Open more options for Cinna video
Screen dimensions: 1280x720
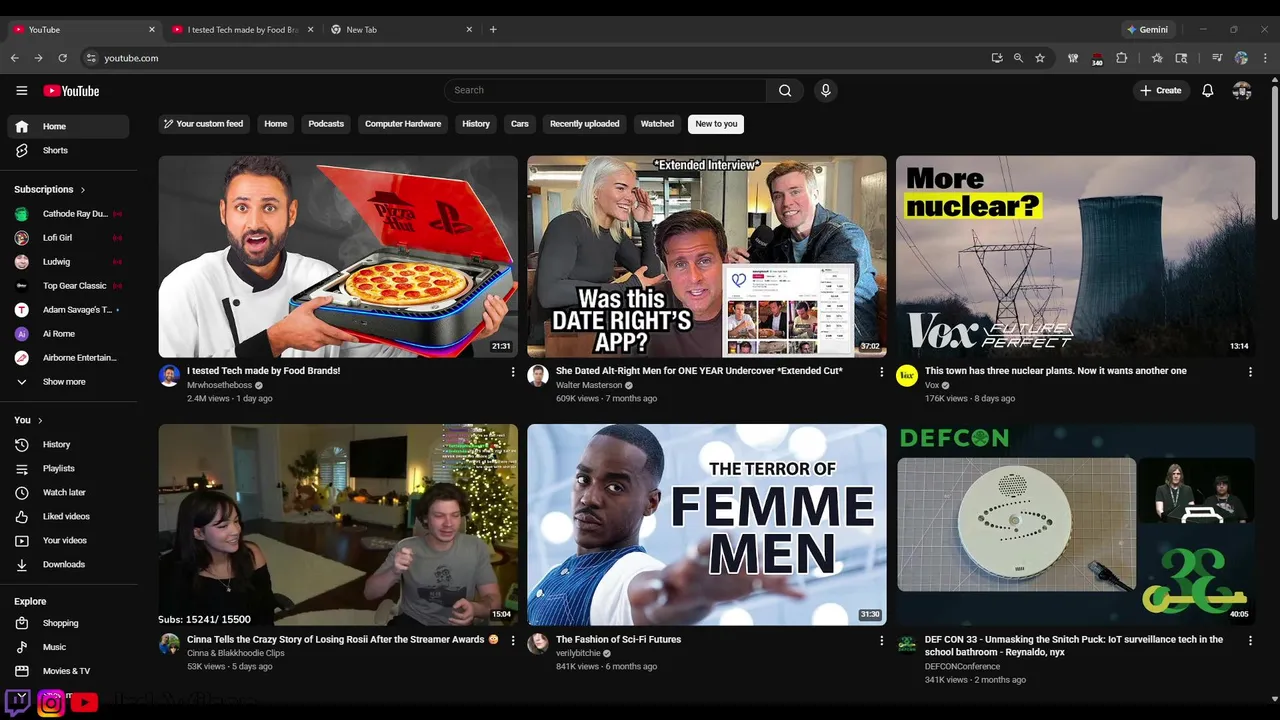[x=513, y=640]
